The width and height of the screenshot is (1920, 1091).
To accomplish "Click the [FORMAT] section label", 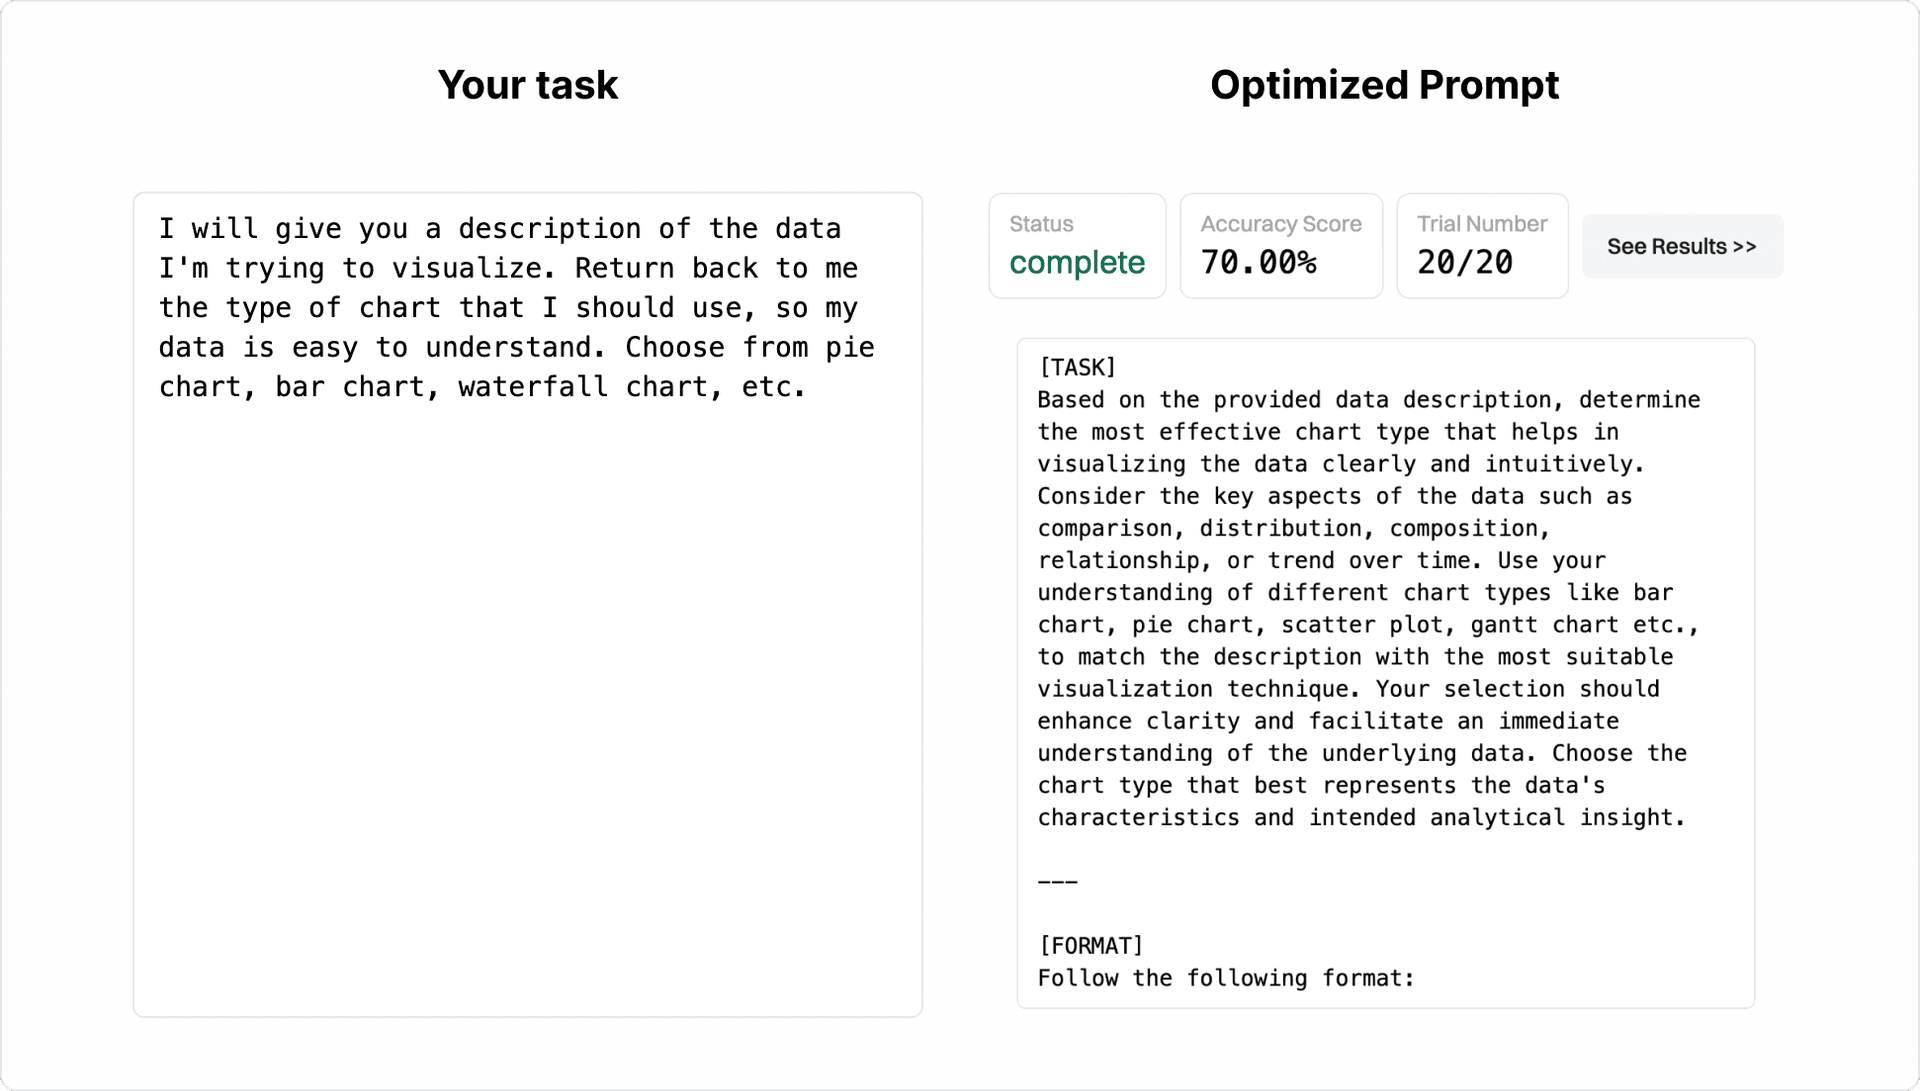I will pyautogui.click(x=1090, y=945).
